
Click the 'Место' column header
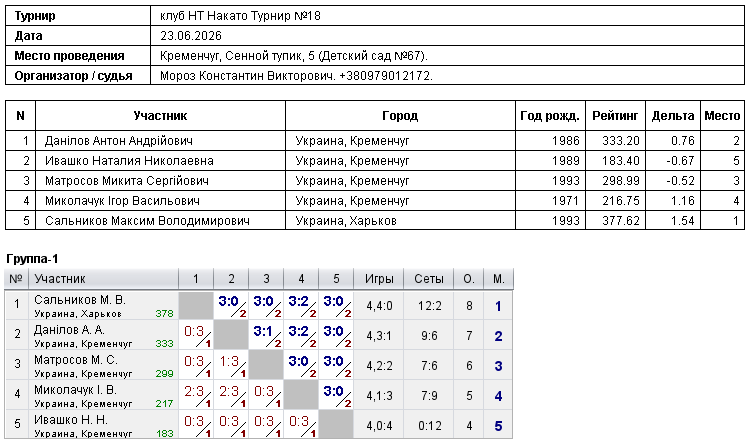(x=722, y=116)
